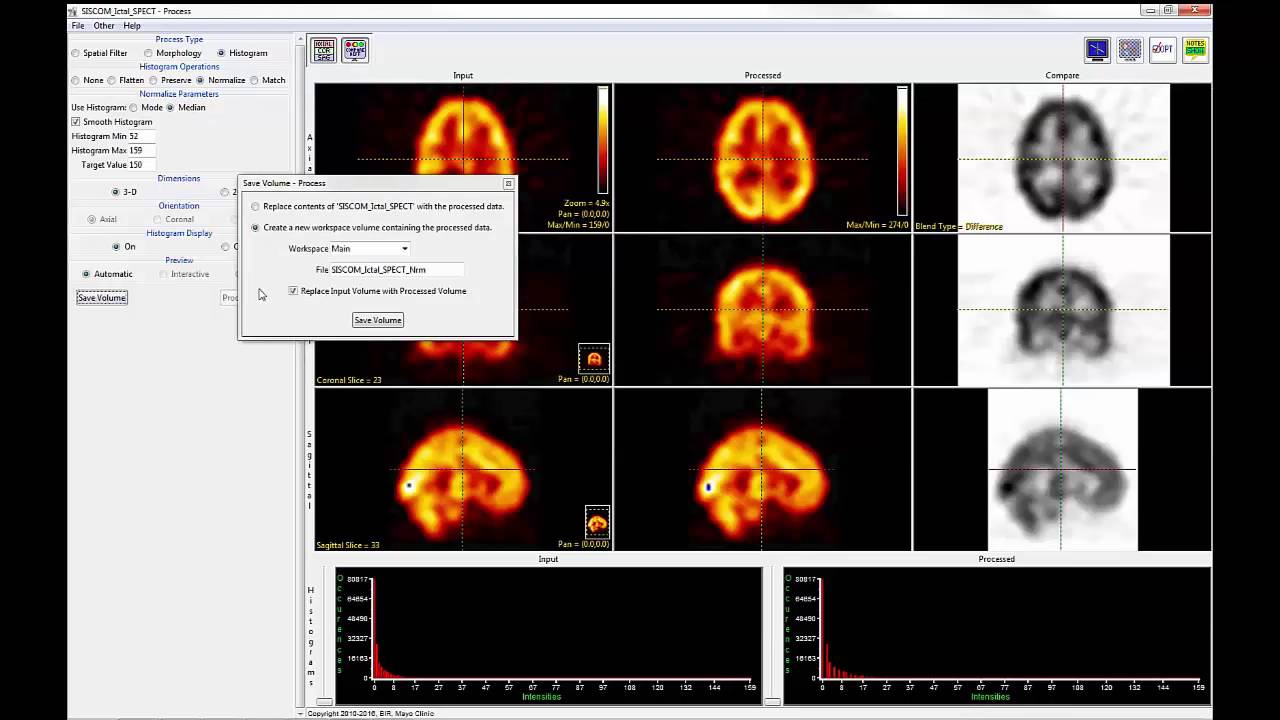Click the yellow Notes Show icon
This screenshot has height=720, width=1280.
pos(1194,49)
